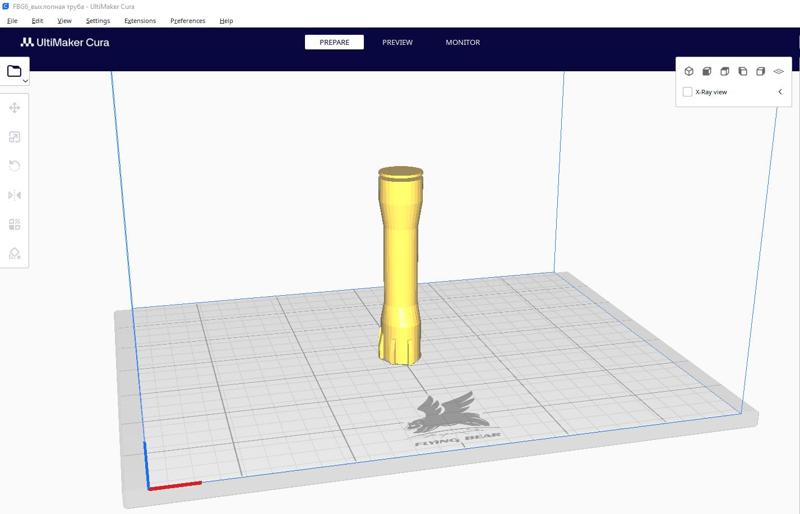Switch to 3D perspective camera view
Screen dimensions: 800x514
click(689, 71)
